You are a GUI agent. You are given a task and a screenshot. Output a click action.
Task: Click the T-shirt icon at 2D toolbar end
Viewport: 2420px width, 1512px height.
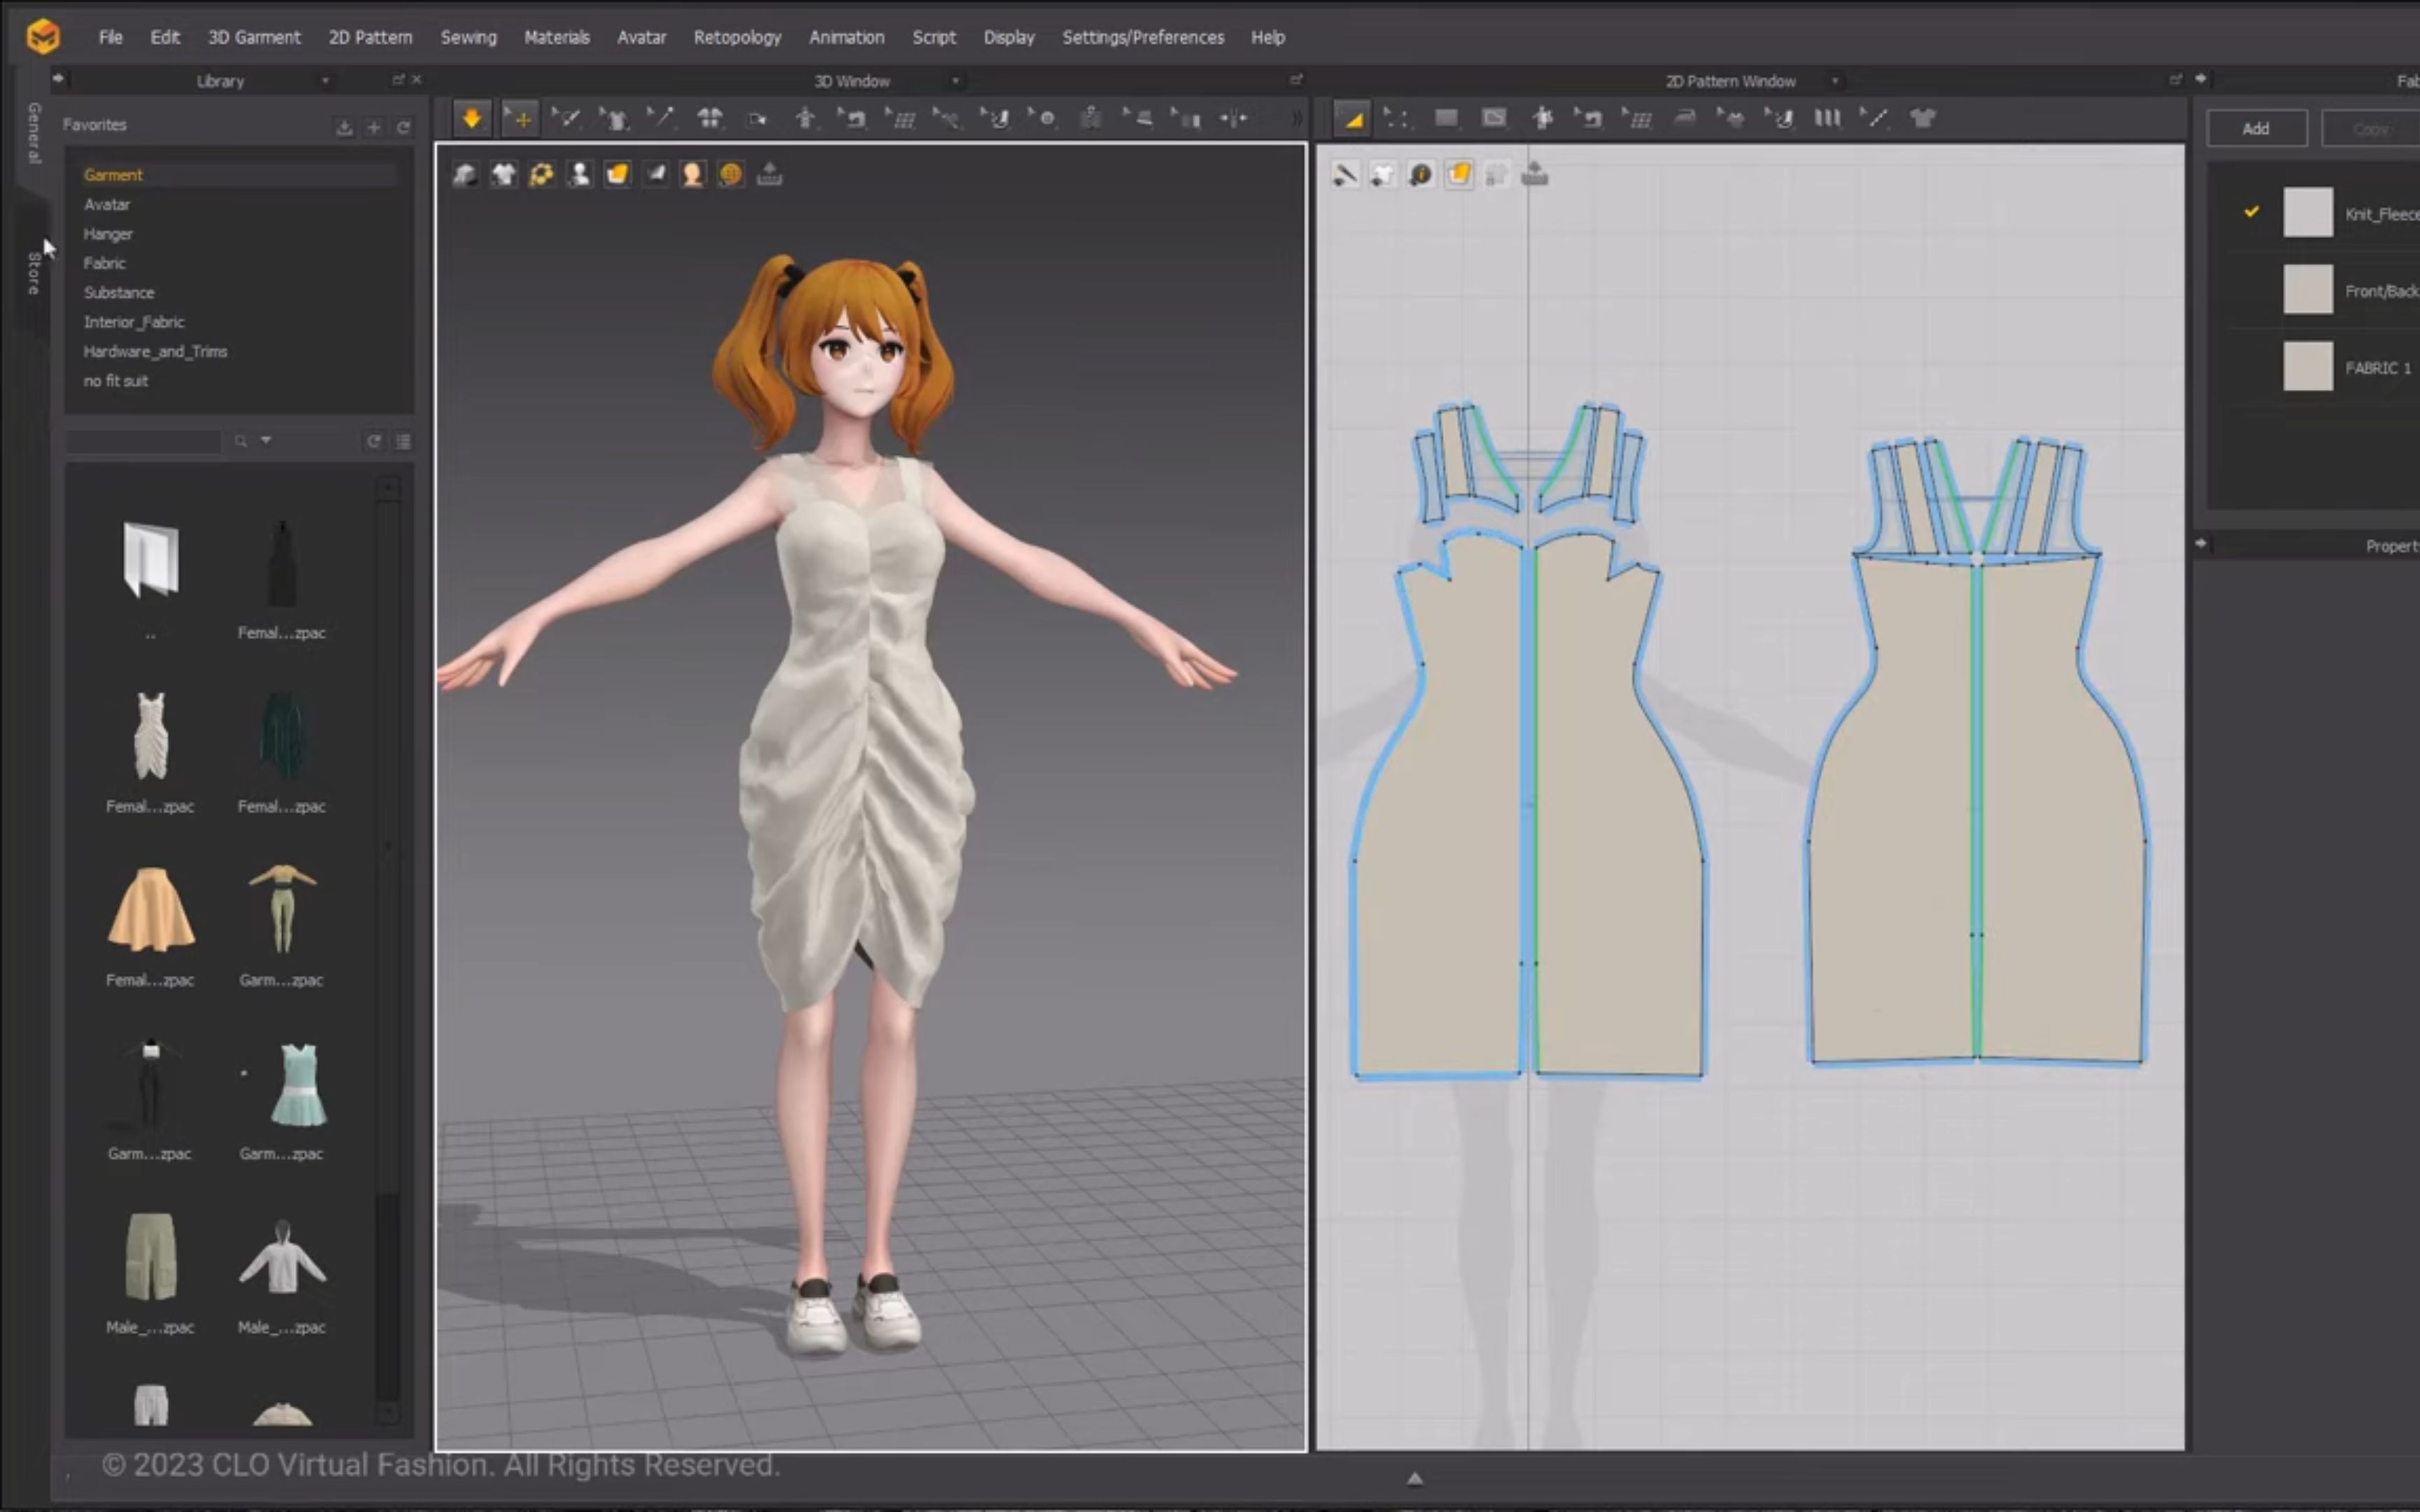(x=1922, y=119)
